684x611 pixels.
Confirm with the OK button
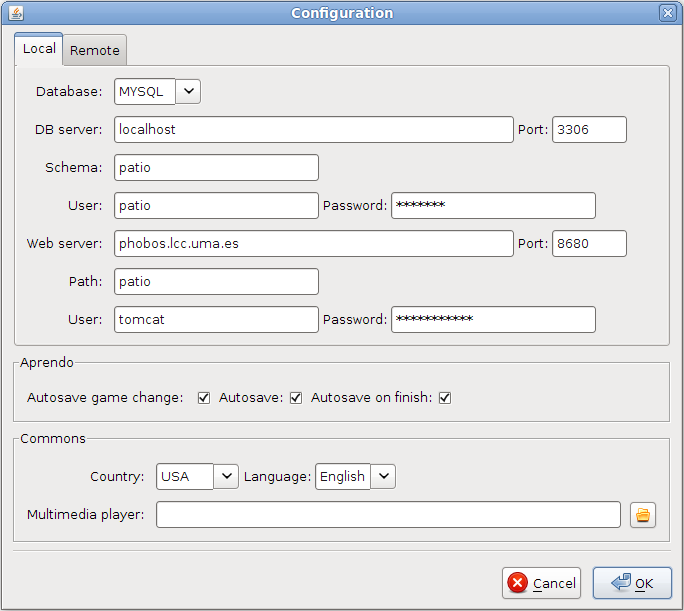632,583
